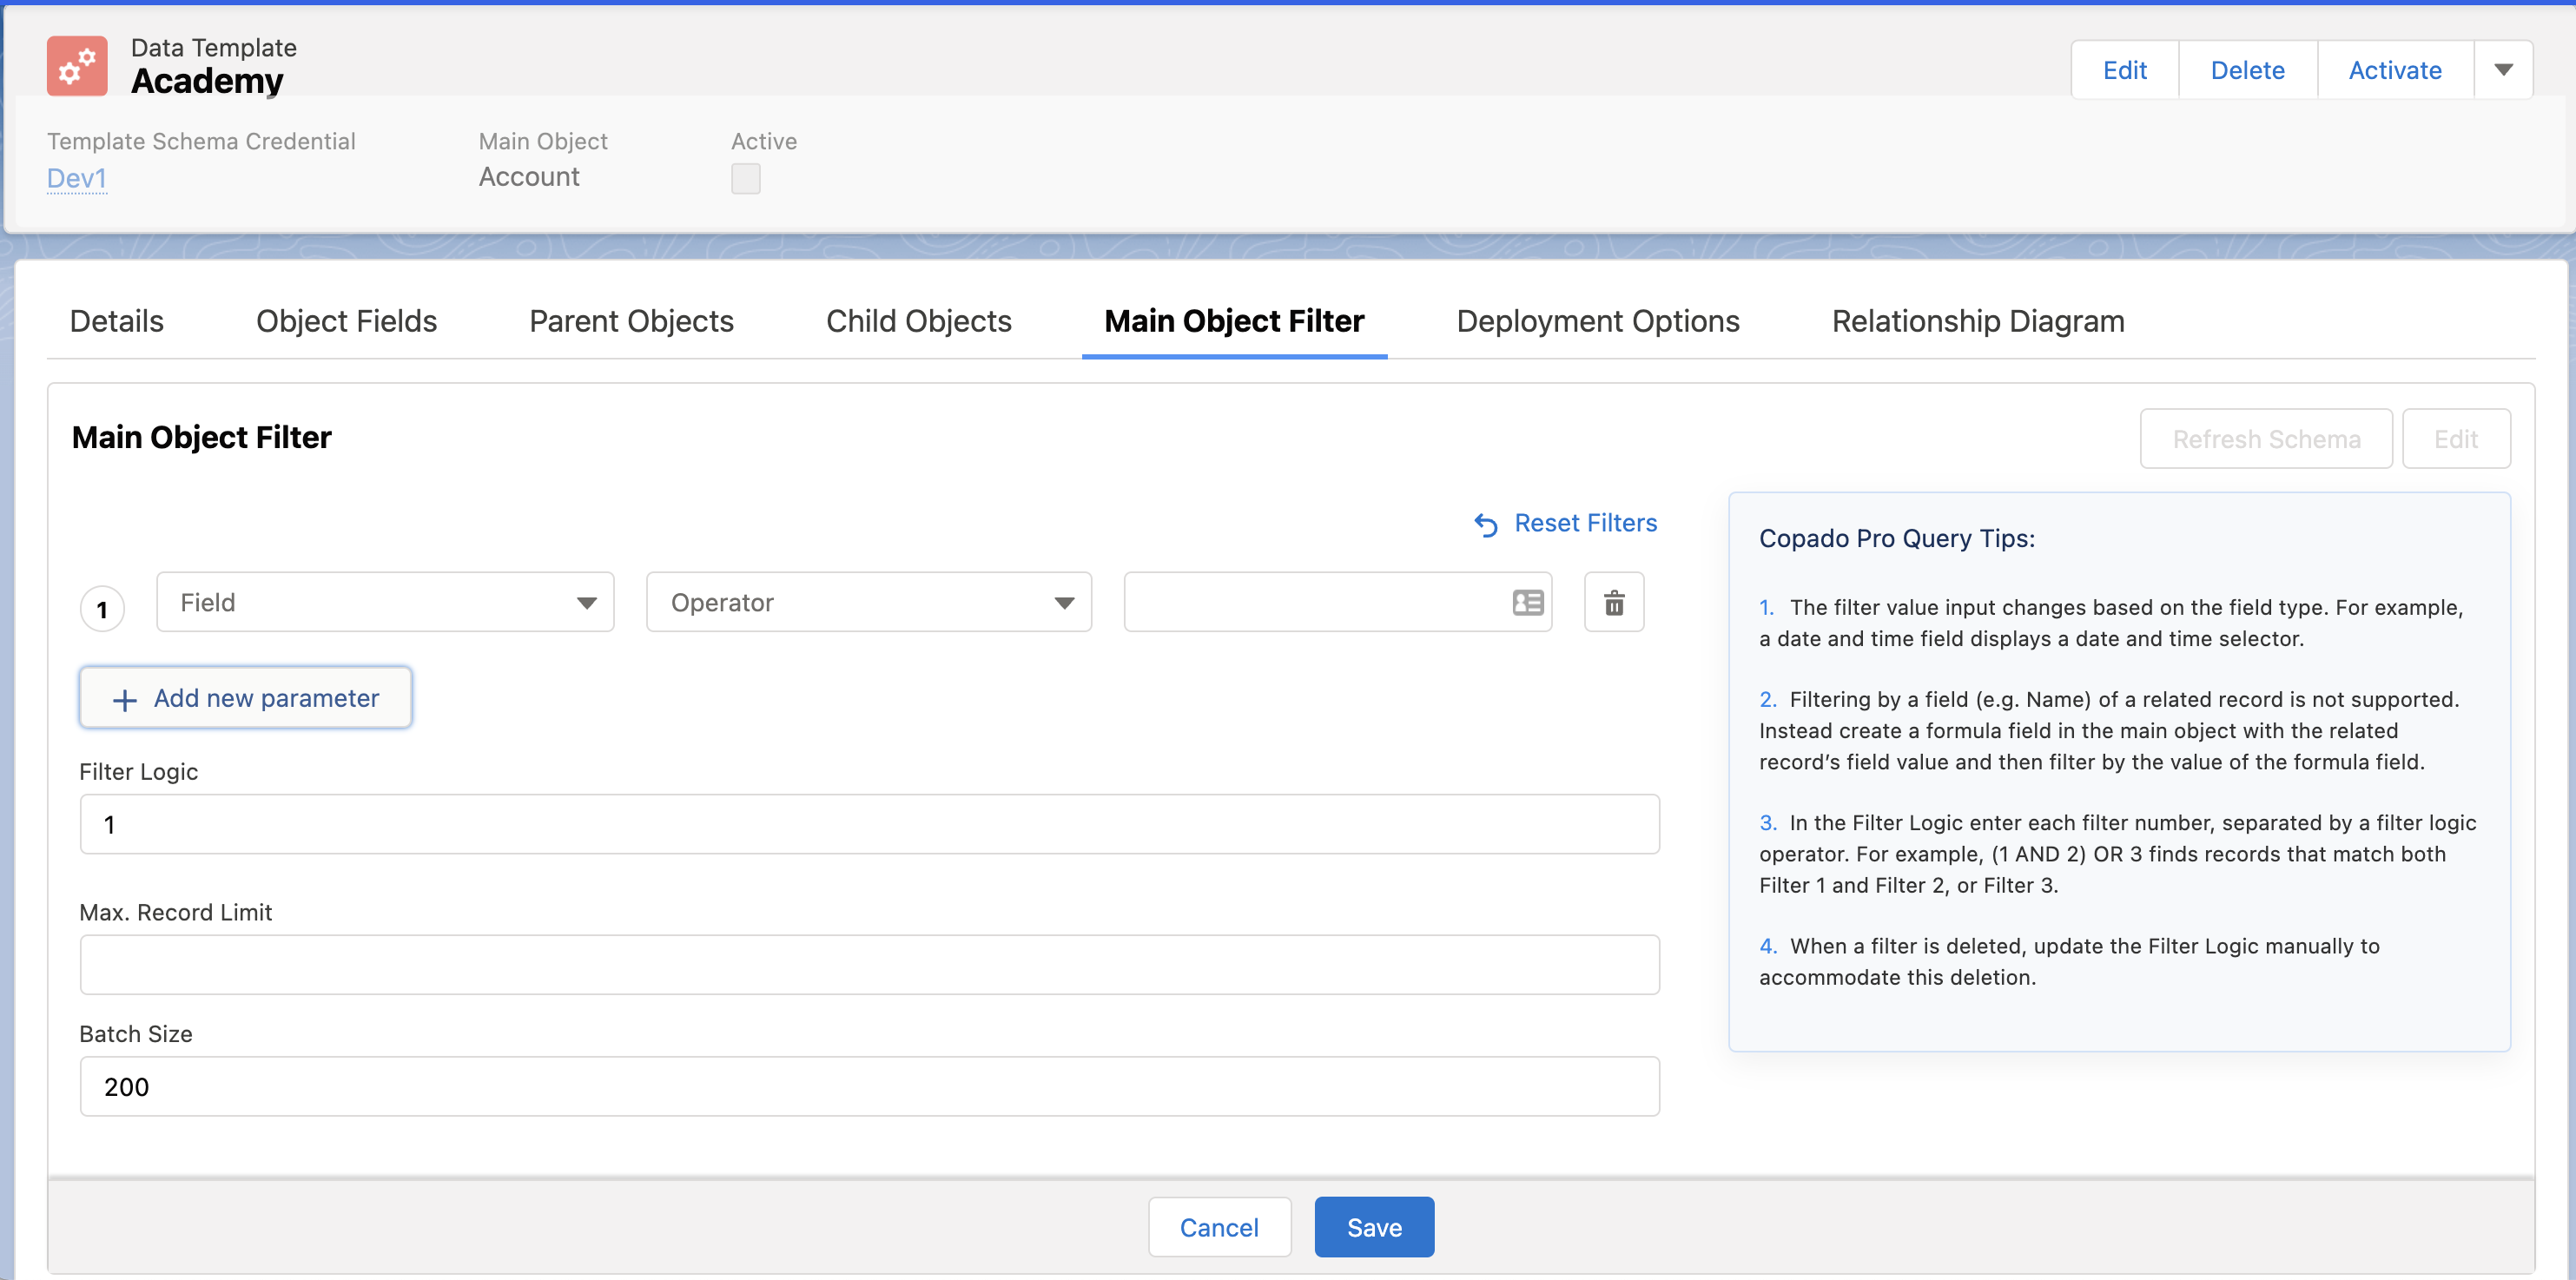Click the plus icon of Add new parameter
The height and width of the screenshot is (1280, 2576).
click(x=125, y=699)
